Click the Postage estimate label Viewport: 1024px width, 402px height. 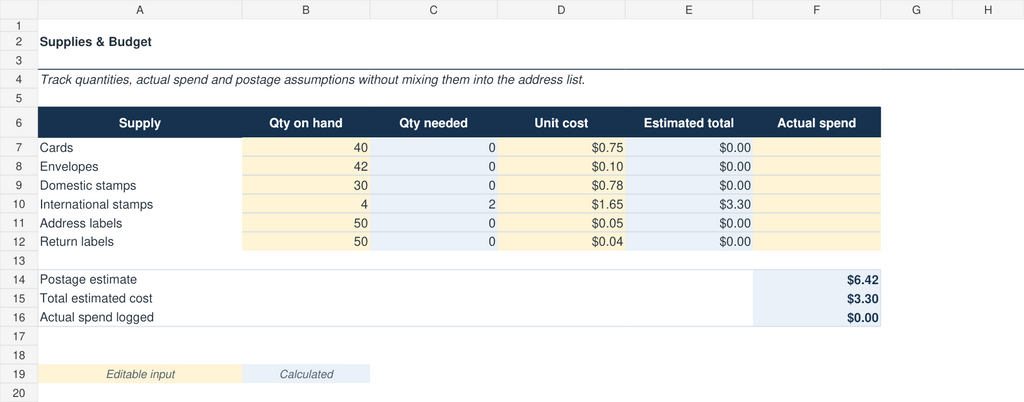click(x=88, y=279)
